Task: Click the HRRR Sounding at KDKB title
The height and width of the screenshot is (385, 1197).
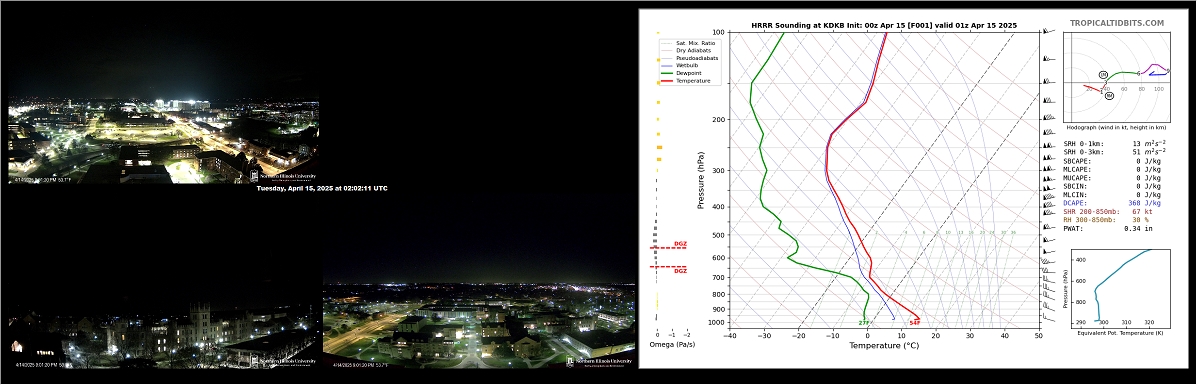Action: click(884, 25)
